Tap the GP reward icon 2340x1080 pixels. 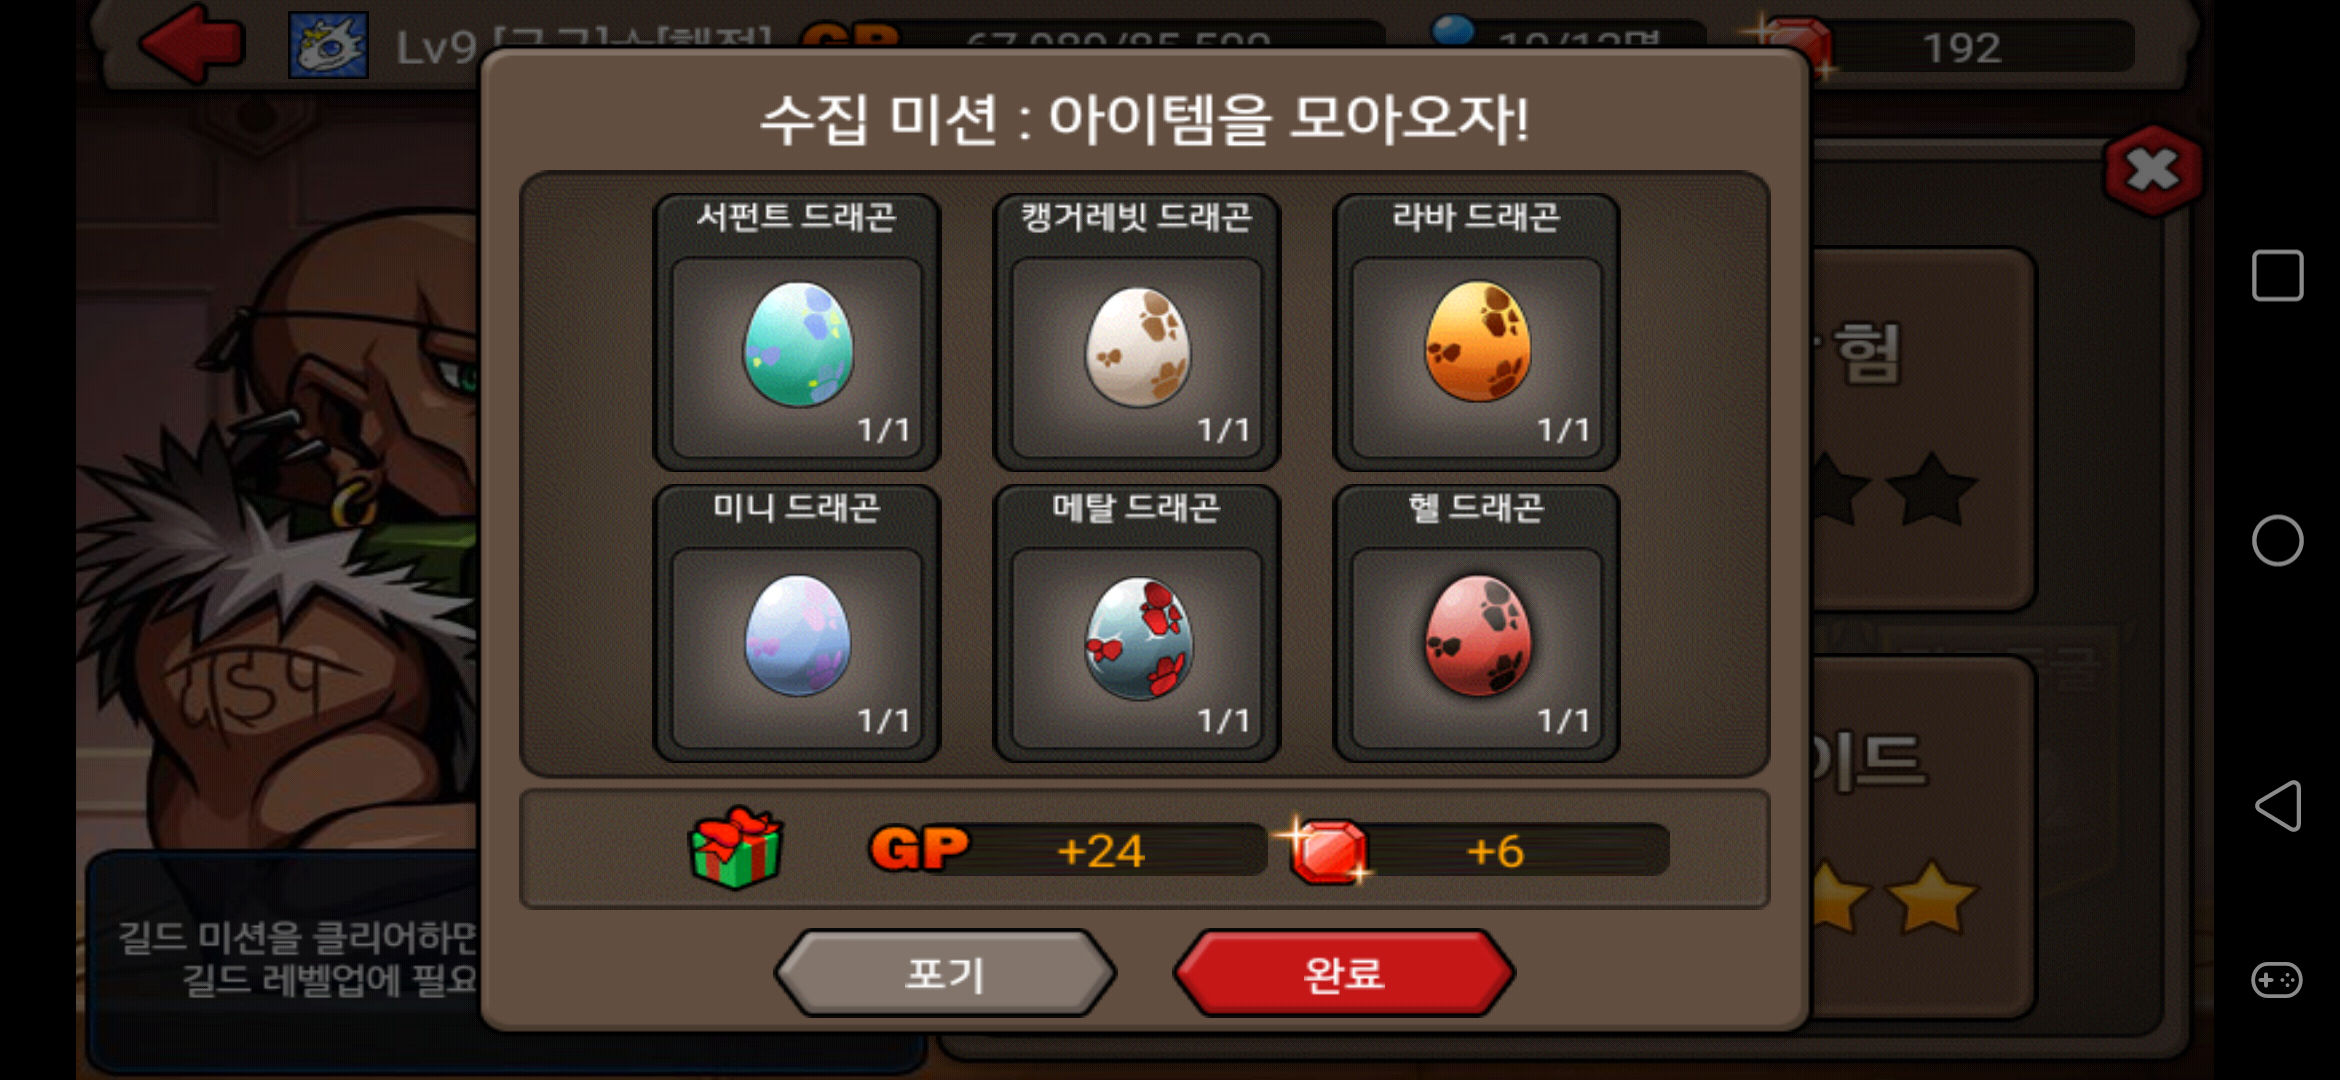pyautogui.click(x=919, y=849)
